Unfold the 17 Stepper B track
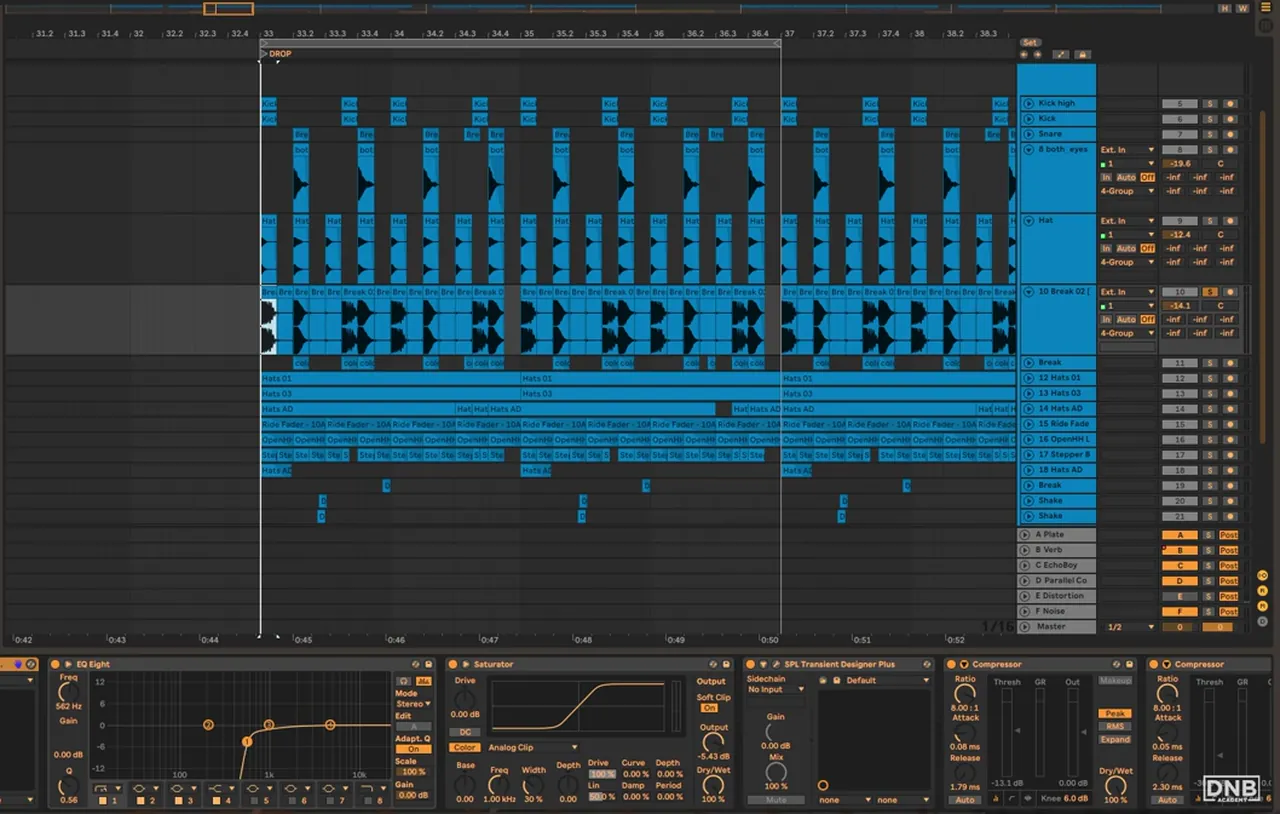This screenshot has height=814, width=1280. pos(1028,455)
